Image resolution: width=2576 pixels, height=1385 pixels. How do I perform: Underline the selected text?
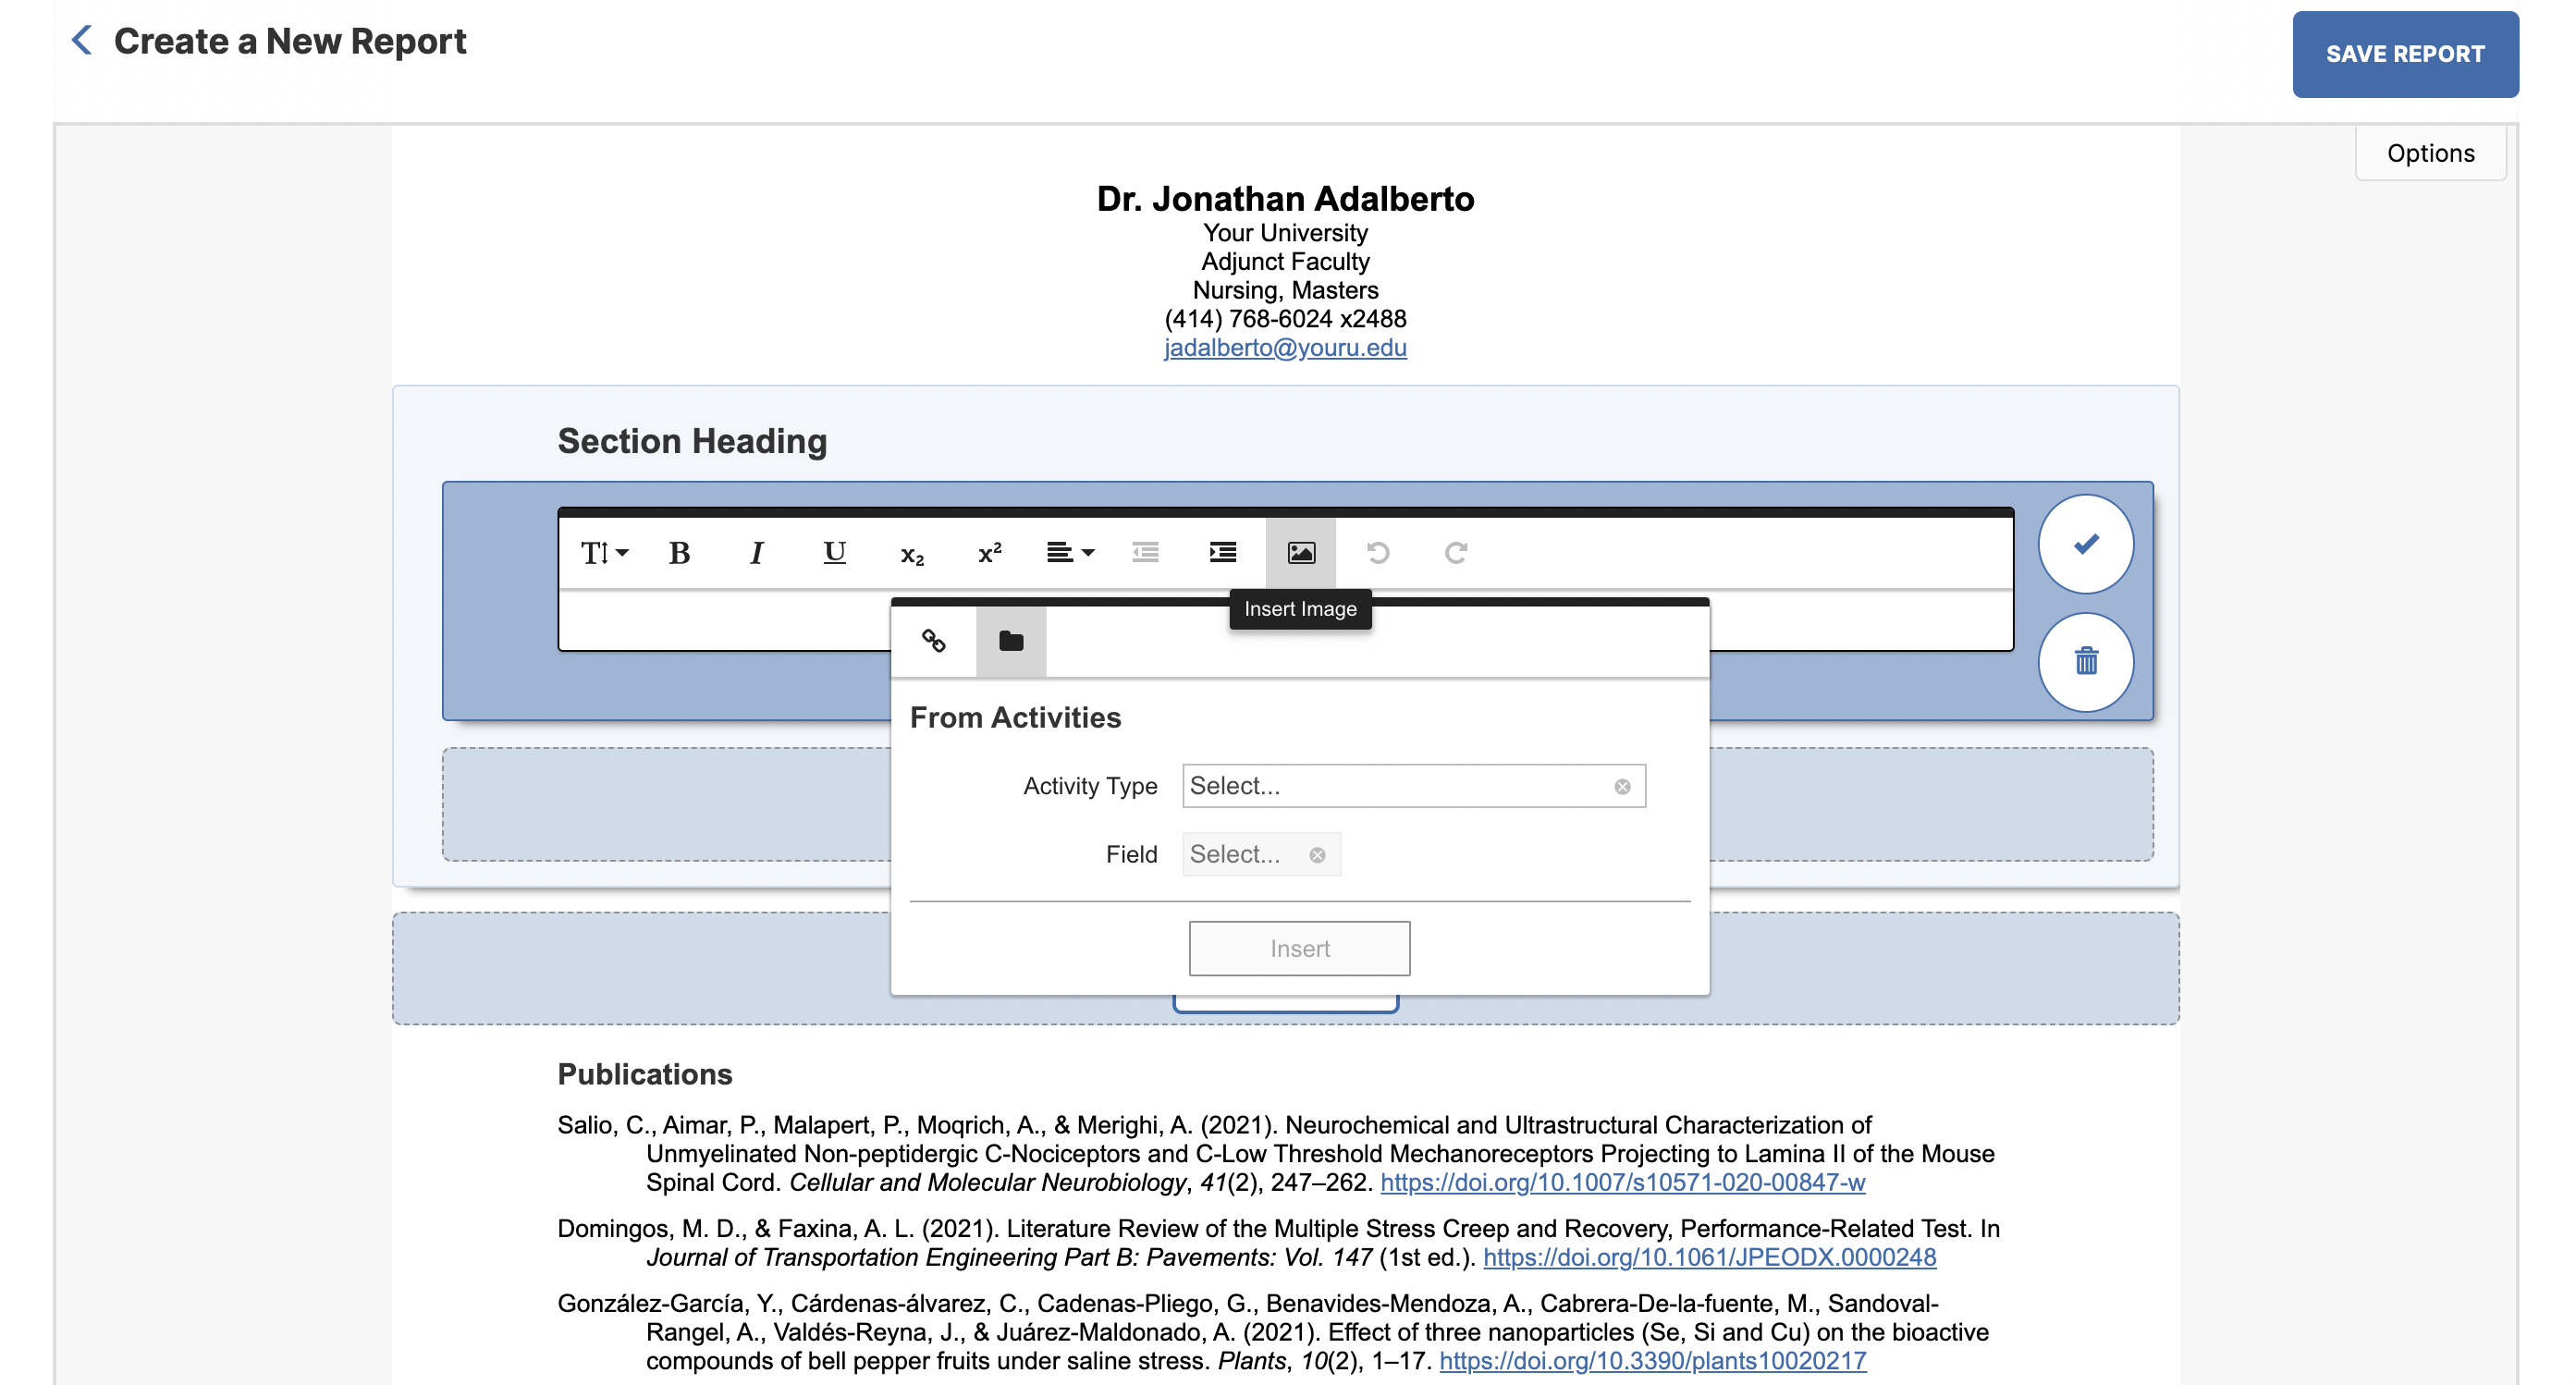tap(834, 553)
